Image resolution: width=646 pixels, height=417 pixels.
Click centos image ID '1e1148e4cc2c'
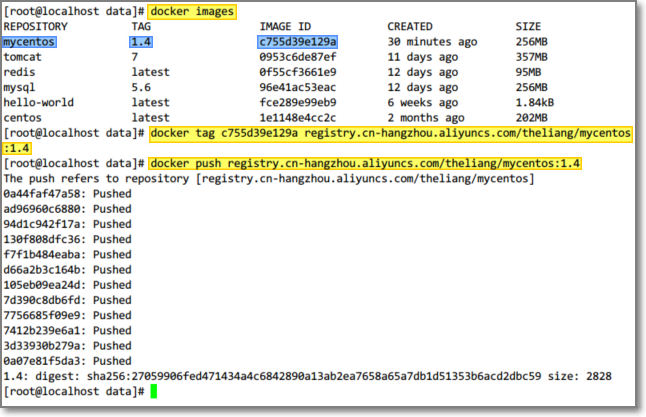298,118
